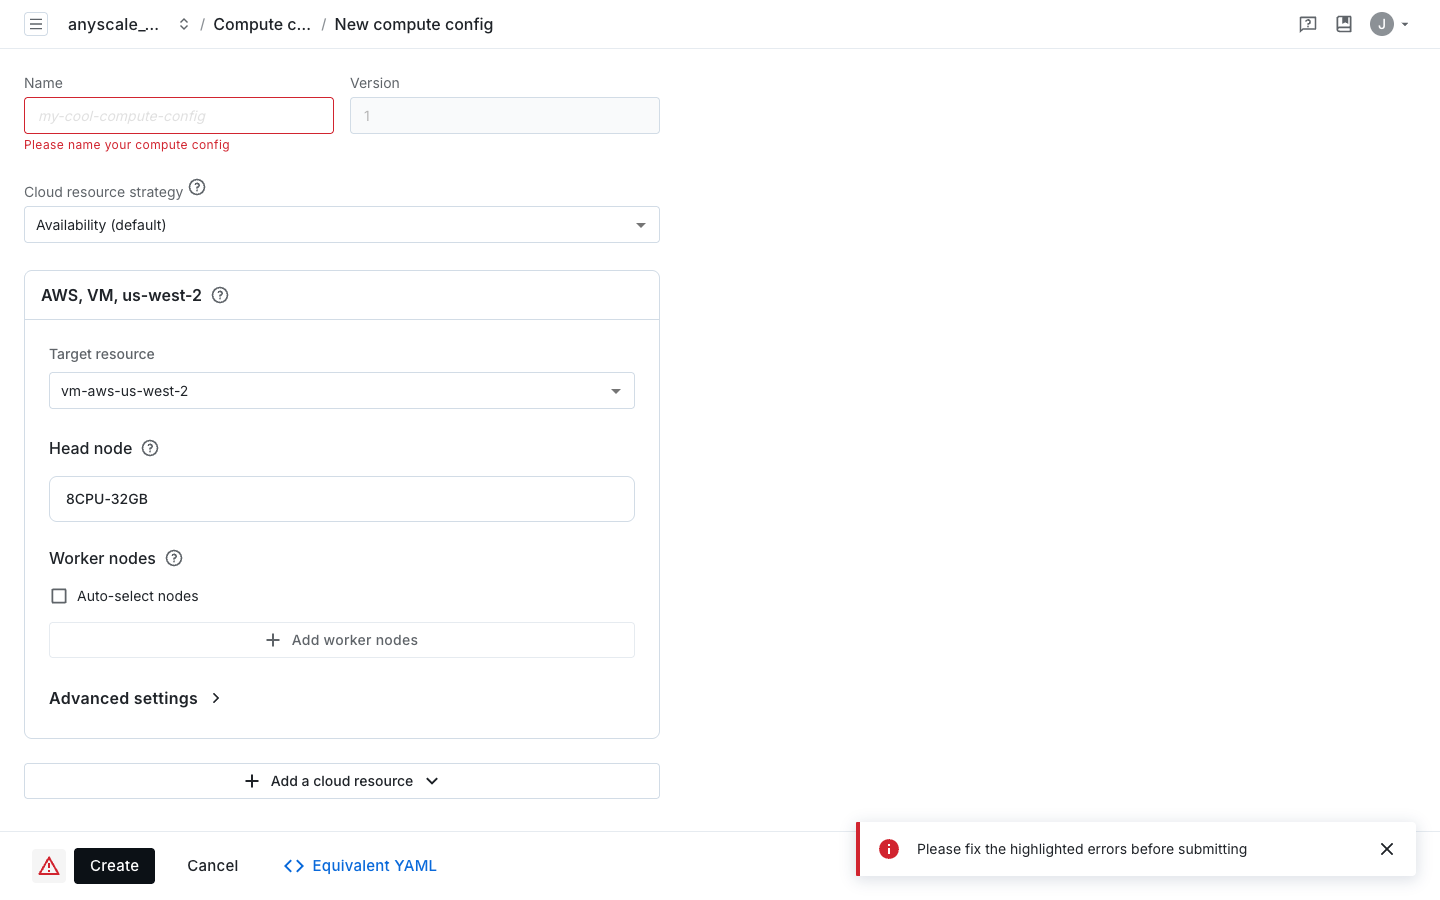This screenshot has width=1440, height=900.
Task: Enable Auto-select nodes checkbox
Action: tap(59, 596)
